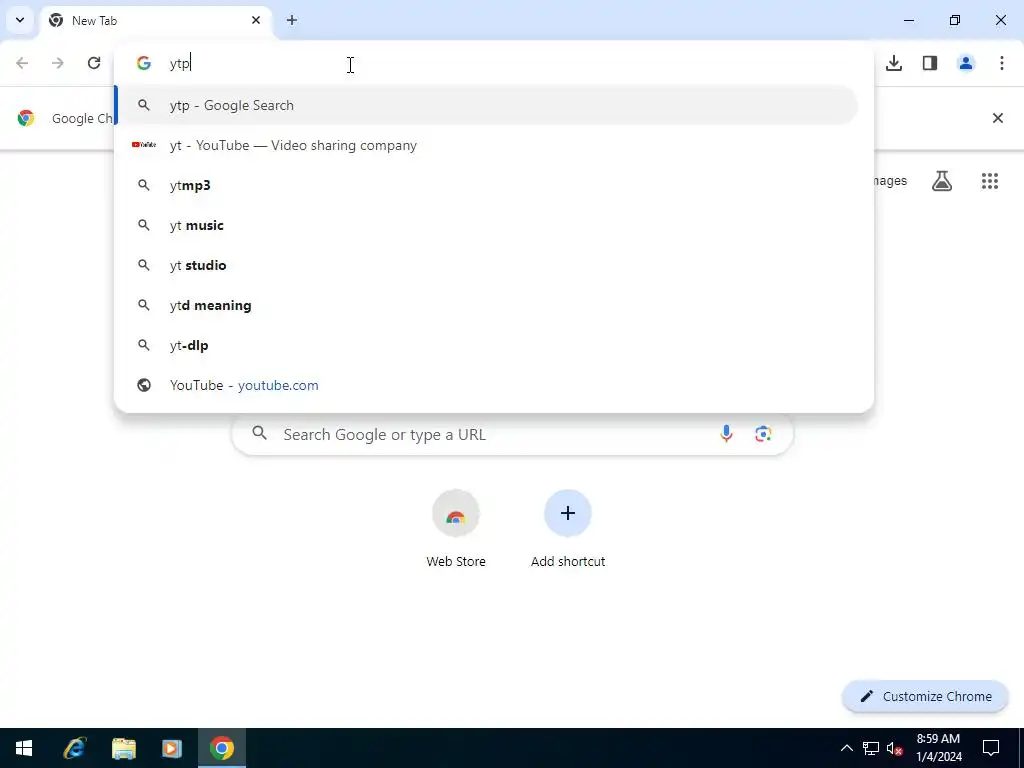Open the tab search dropdown arrow
Screen dimensions: 1024x768
click(x=20, y=20)
